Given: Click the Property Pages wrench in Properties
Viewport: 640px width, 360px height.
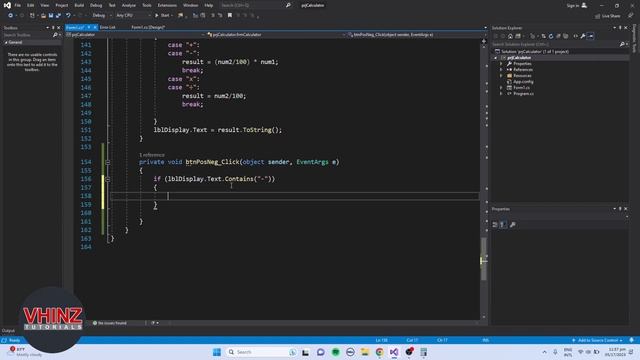Looking at the screenshot, I should [513, 225].
